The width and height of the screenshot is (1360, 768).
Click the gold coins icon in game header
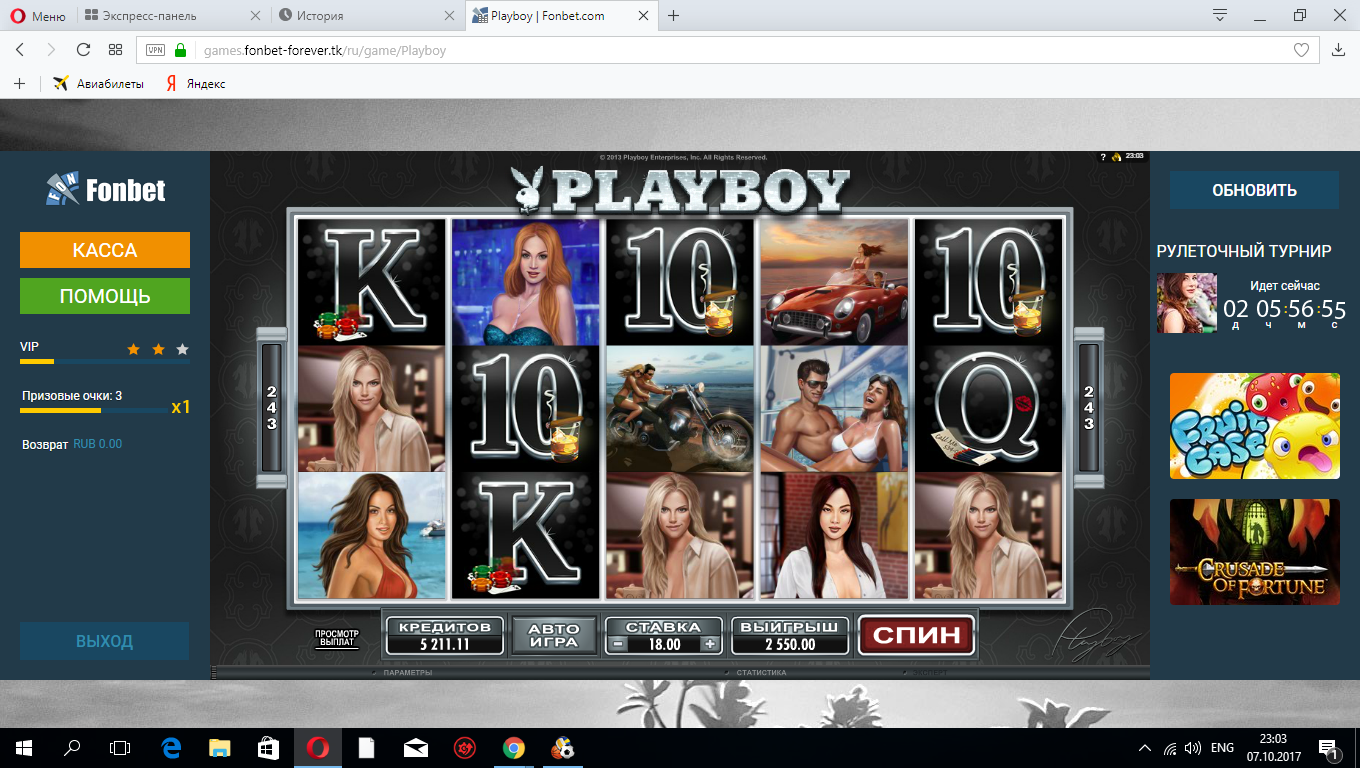1116,157
